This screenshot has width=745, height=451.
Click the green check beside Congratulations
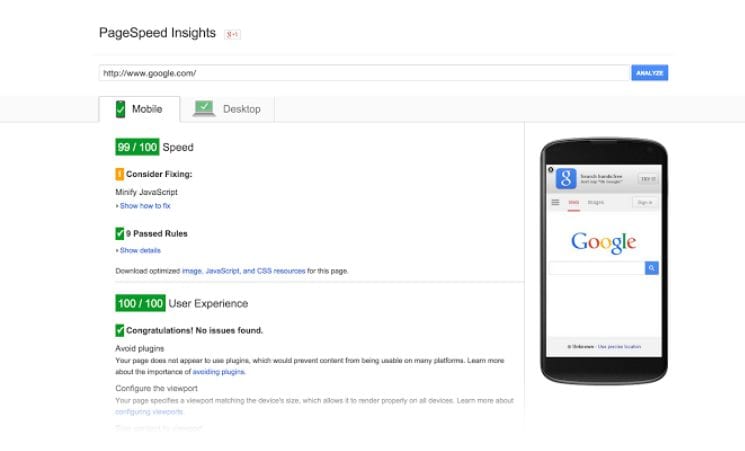[x=120, y=330]
